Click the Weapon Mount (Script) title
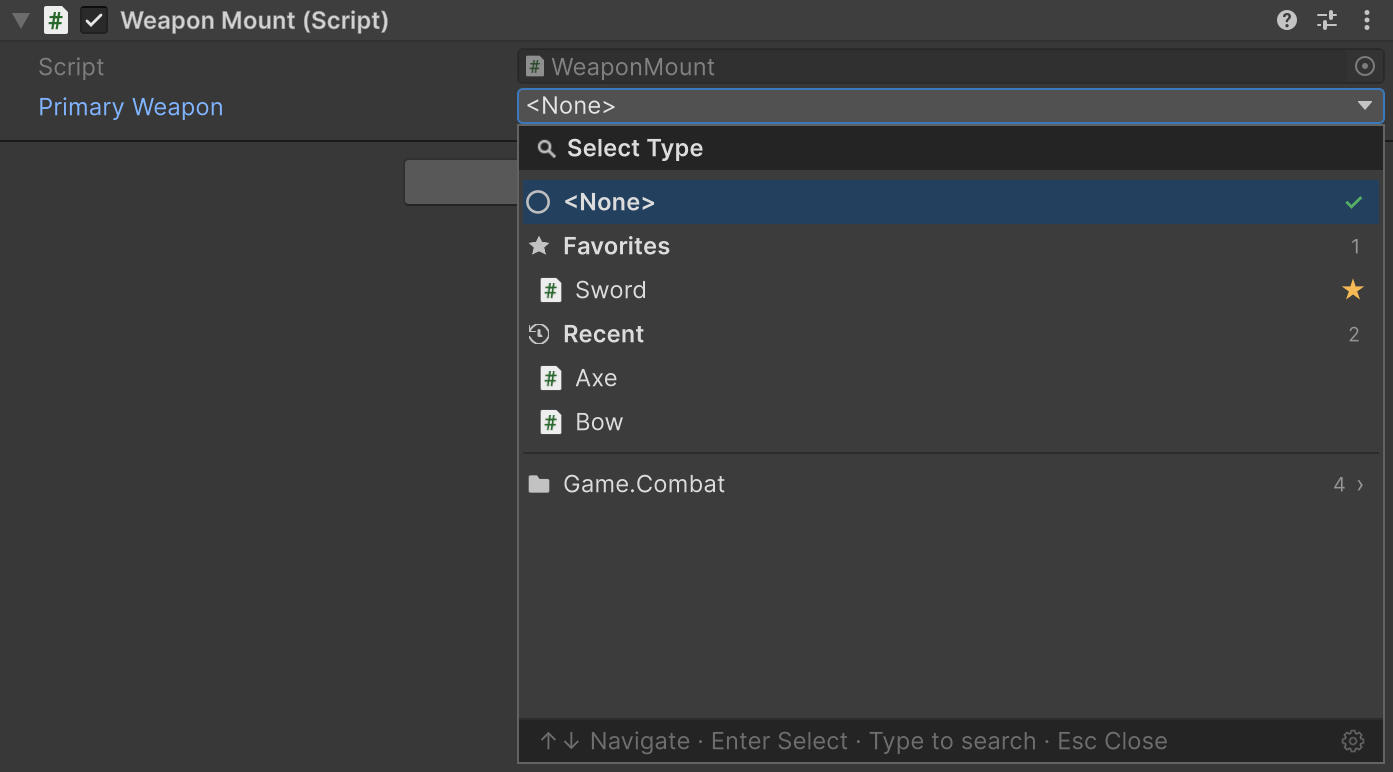Image resolution: width=1393 pixels, height=772 pixels. (254, 20)
